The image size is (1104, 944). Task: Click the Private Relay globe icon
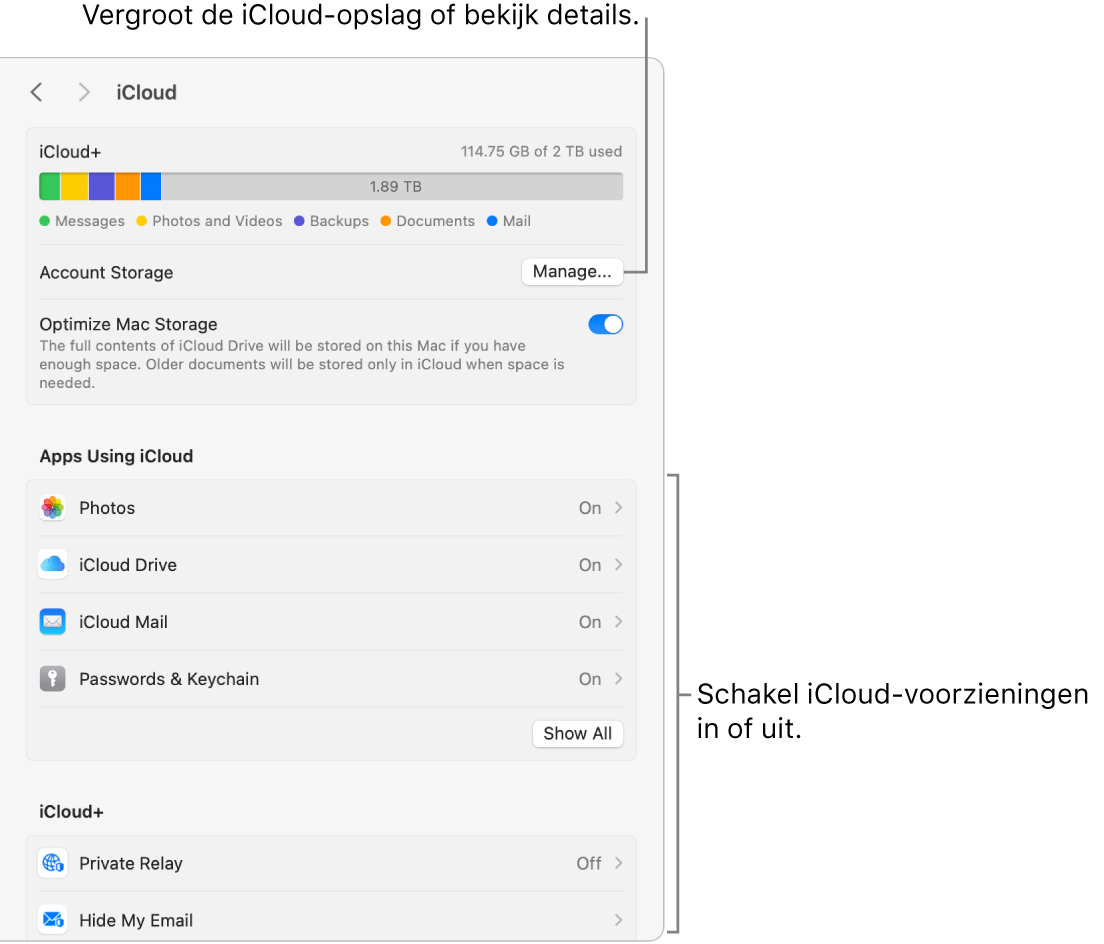pos(52,863)
